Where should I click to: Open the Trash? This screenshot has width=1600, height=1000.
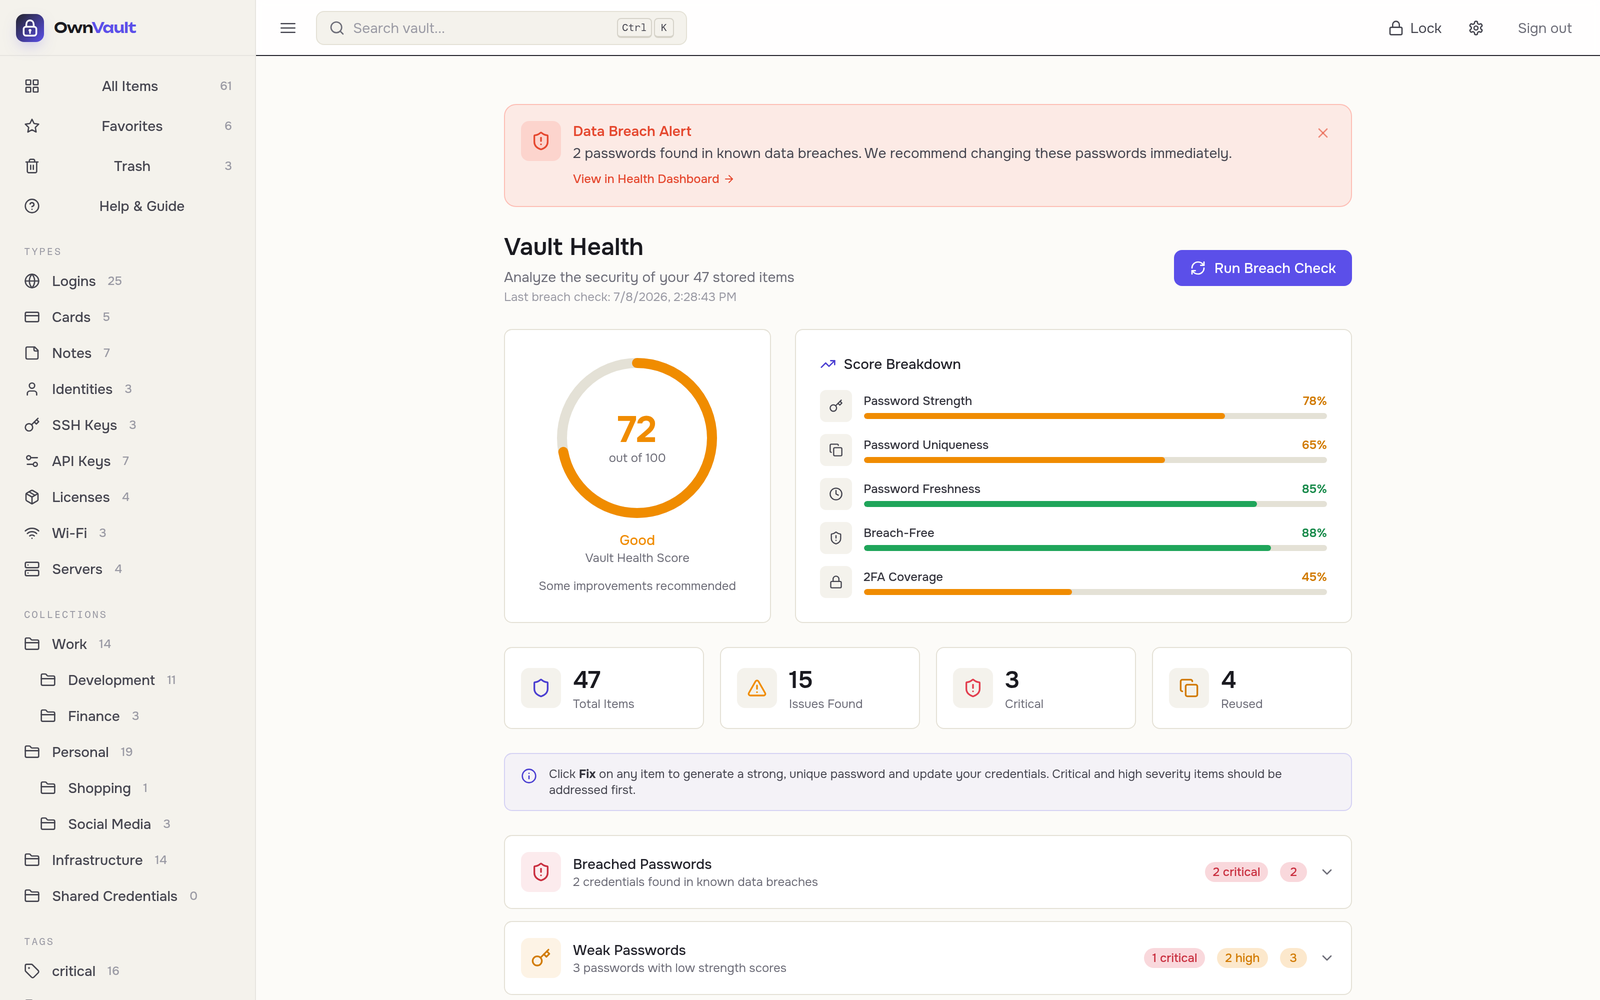point(128,166)
